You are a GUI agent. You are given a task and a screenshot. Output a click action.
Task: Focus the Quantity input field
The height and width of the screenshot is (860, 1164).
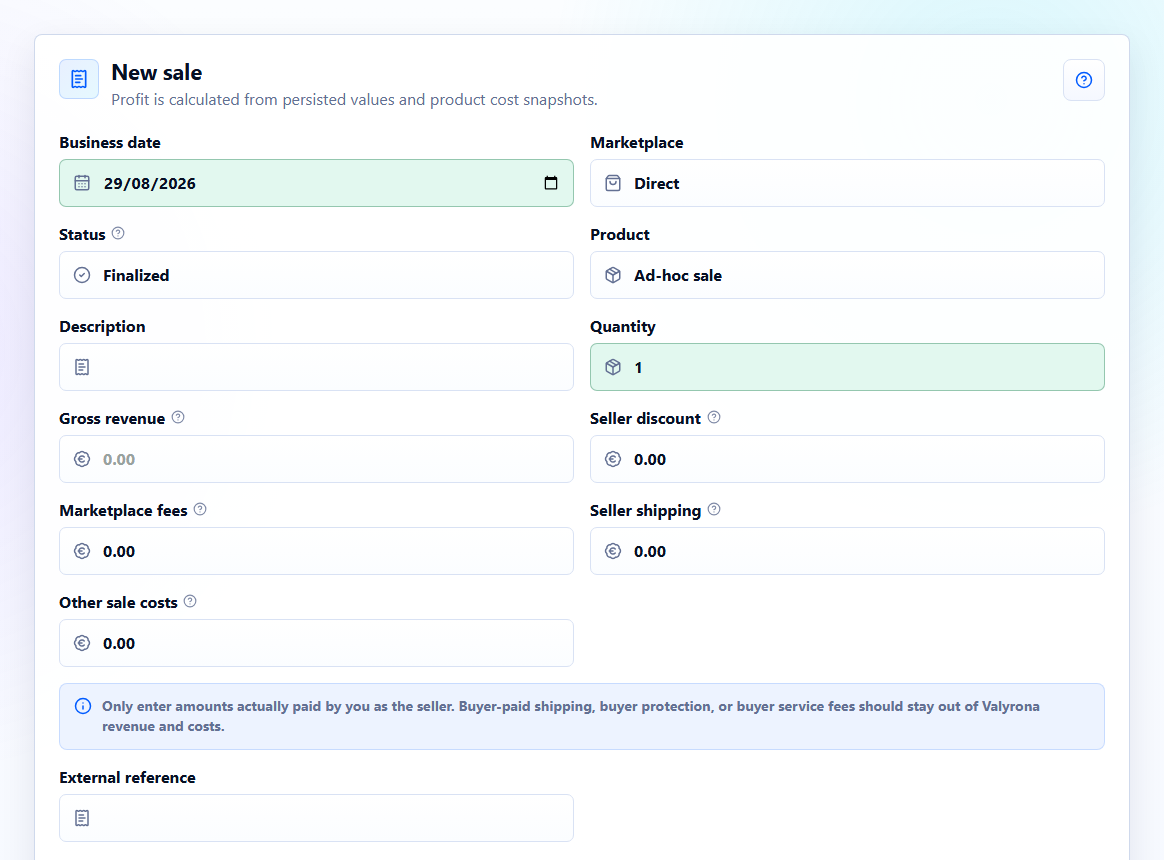847,367
